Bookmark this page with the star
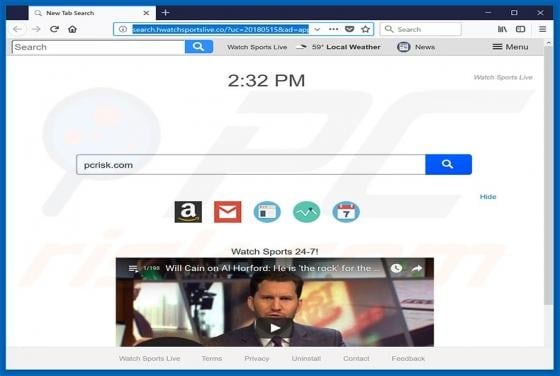 [x=365, y=29]
